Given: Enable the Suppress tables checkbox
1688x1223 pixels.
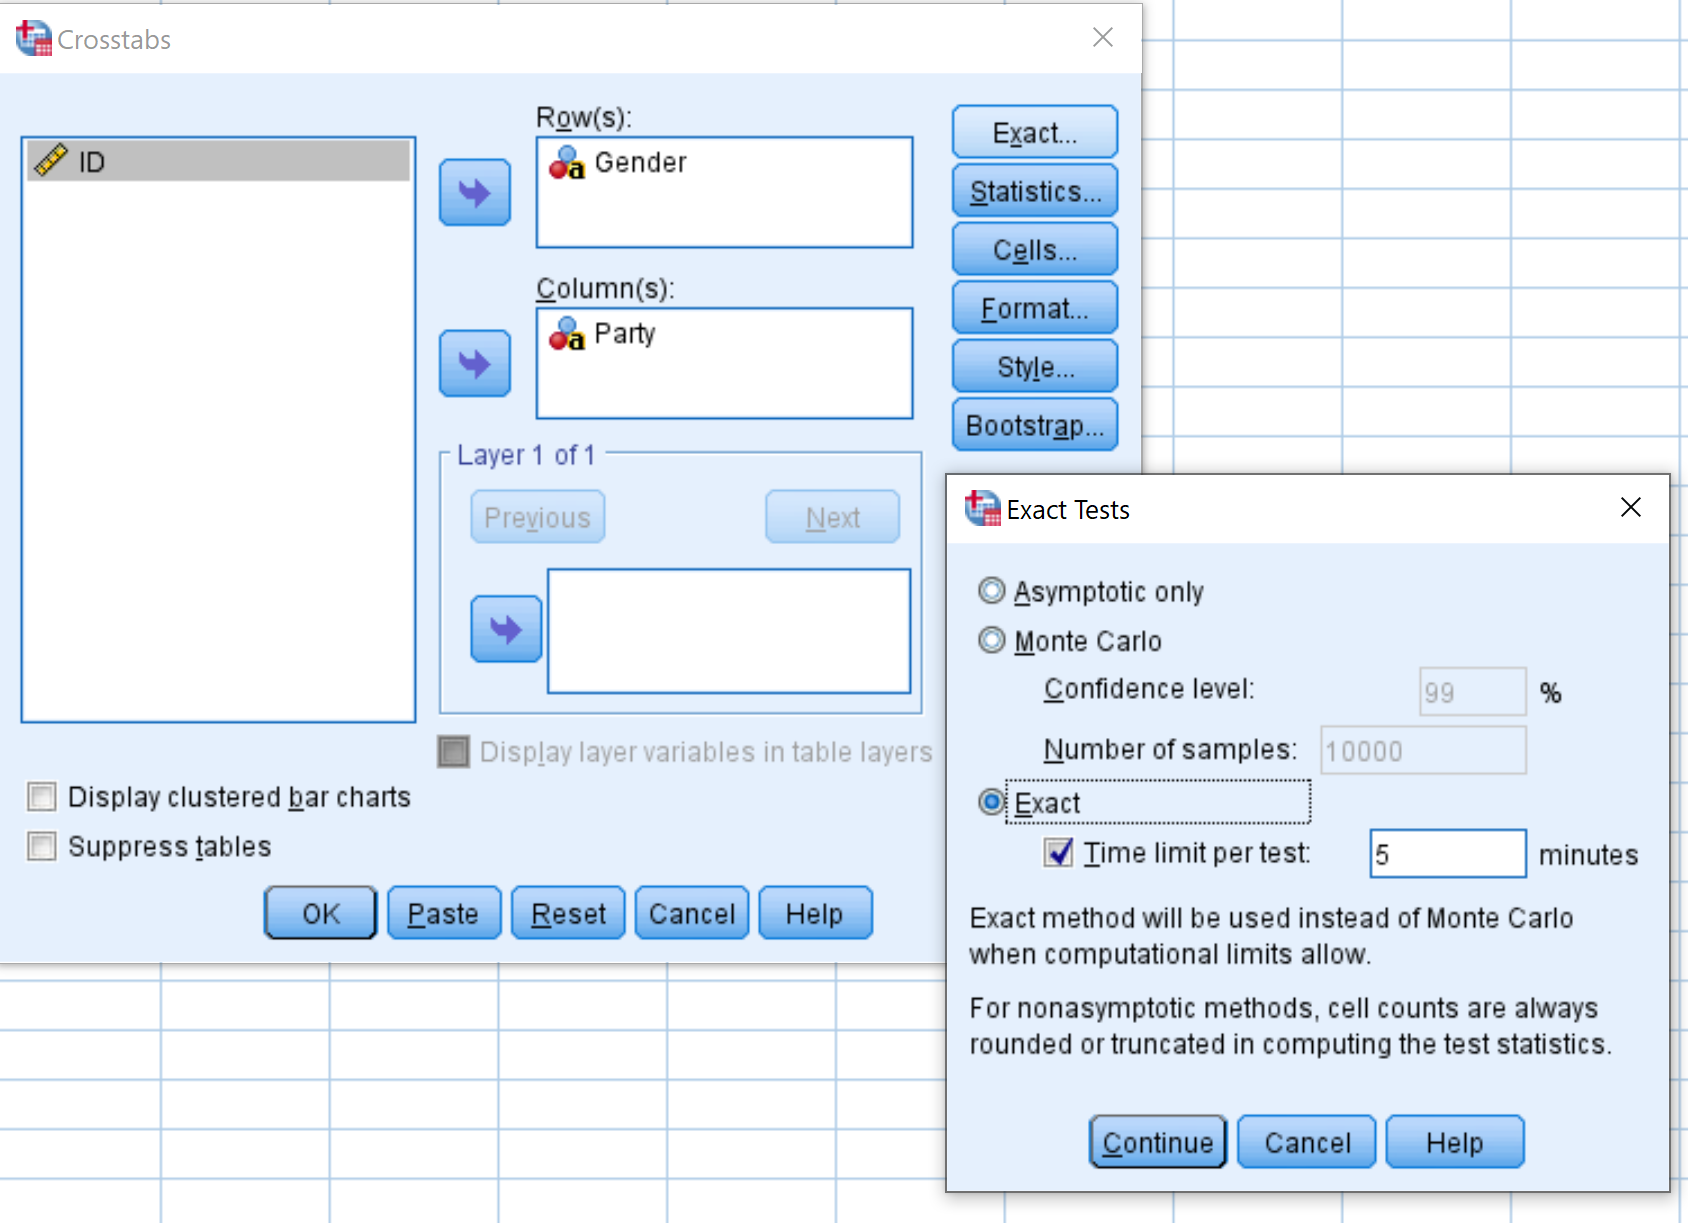Looking at the screenshot, I should (x=42, y=846).
